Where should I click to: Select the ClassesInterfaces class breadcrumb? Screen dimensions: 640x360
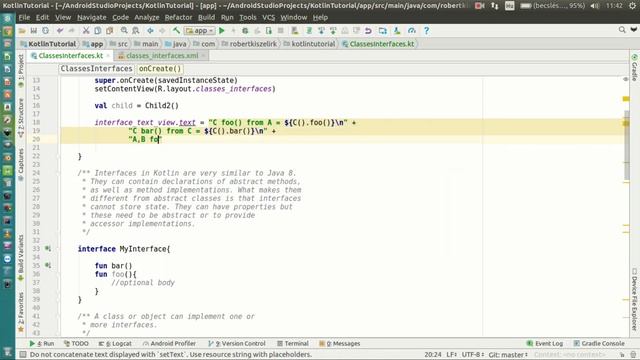pyautogui.click(x=96, y=69)
